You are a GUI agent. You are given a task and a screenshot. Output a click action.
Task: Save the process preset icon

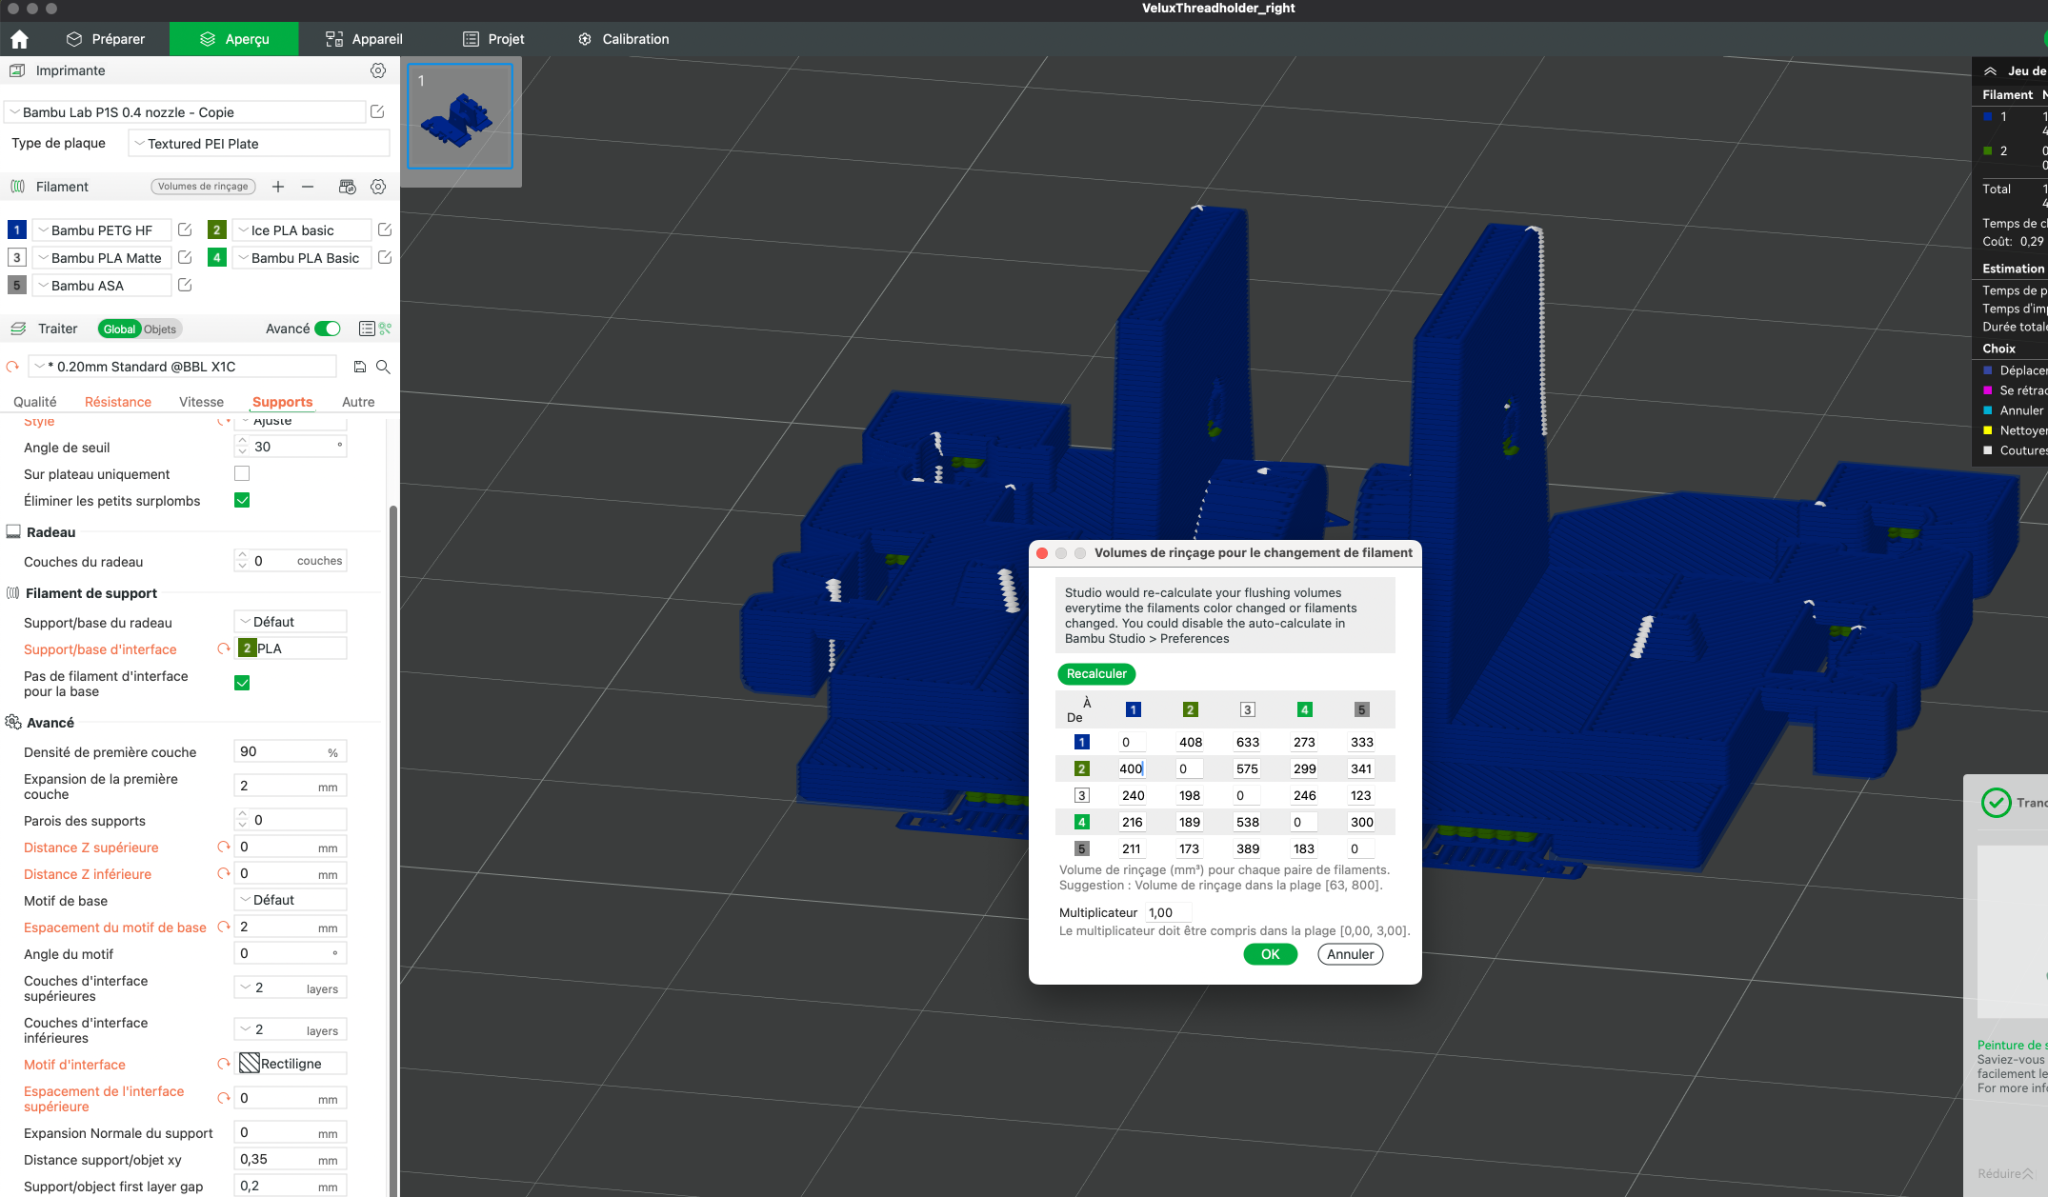pos(360,367)
